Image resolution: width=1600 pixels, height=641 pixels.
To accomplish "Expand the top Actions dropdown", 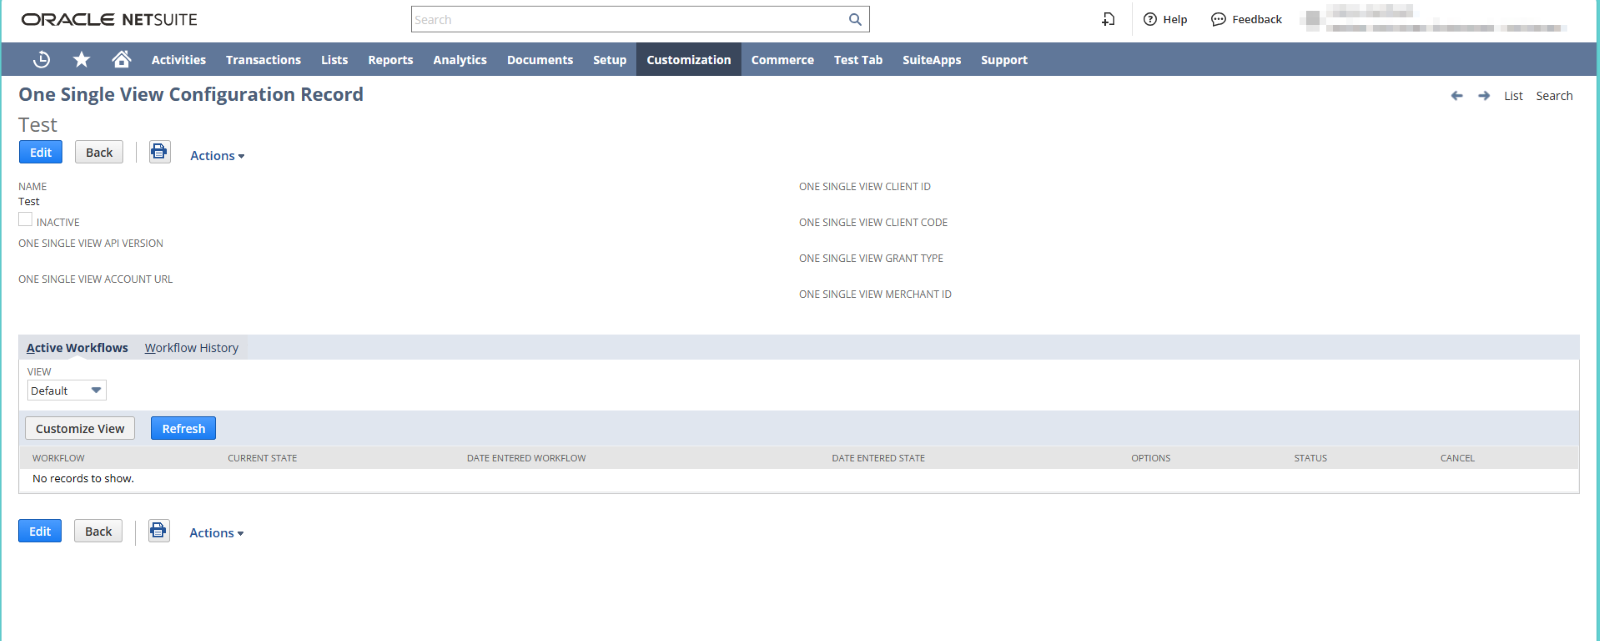I will [x=217, y=156].
